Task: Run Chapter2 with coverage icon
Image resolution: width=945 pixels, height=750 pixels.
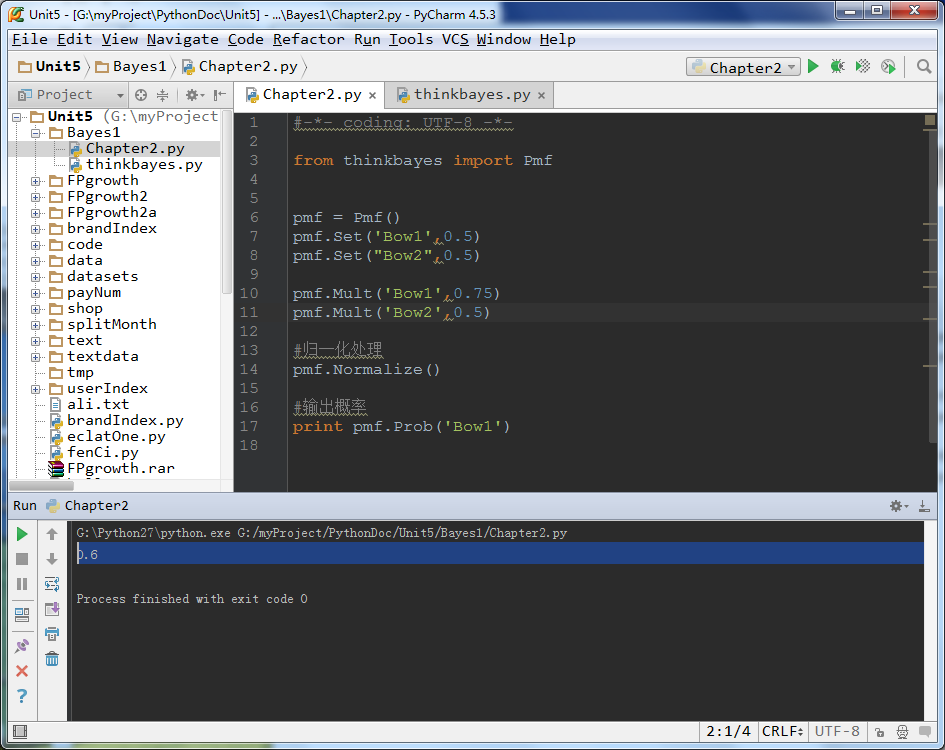Action: pyautogui.click(x=863, y=66)
